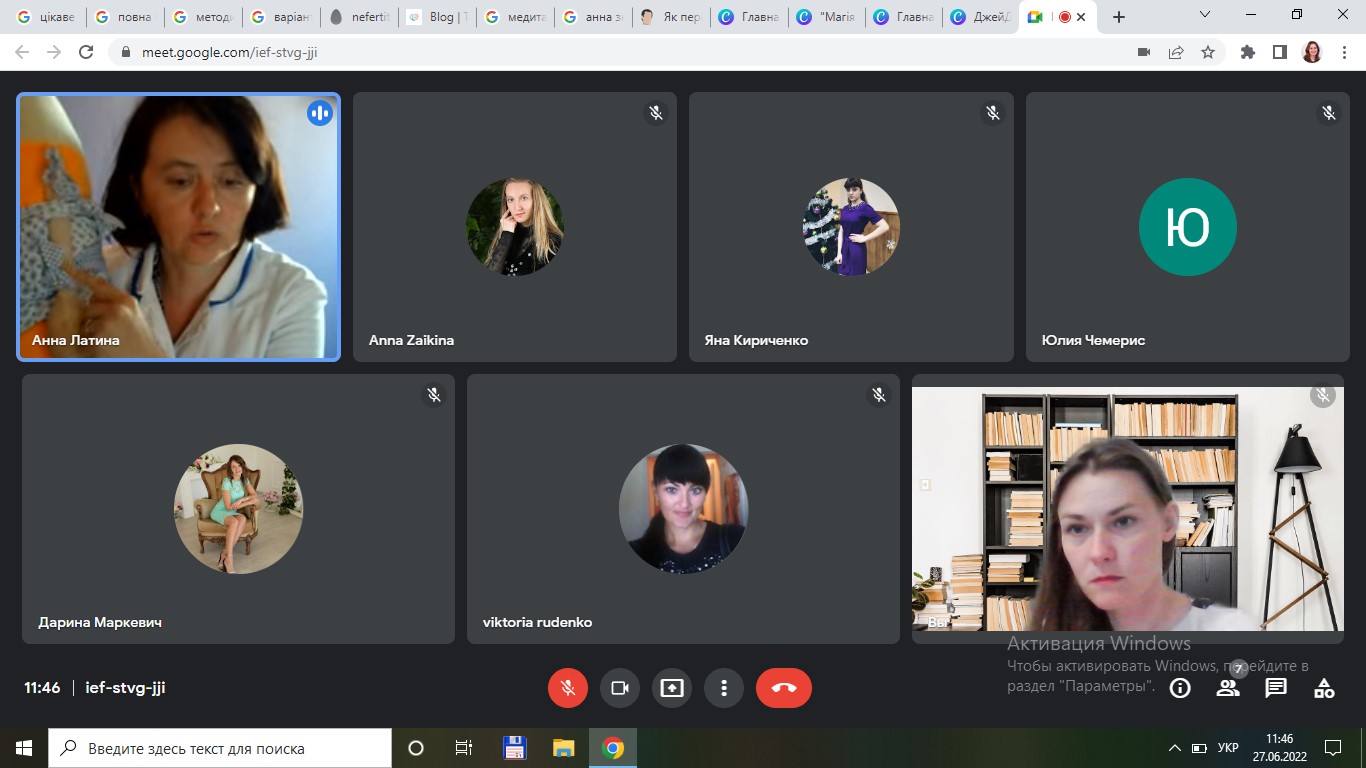1366x768 pixels.
Task: Open meeting details info icon
Action: click(1180, 688)
